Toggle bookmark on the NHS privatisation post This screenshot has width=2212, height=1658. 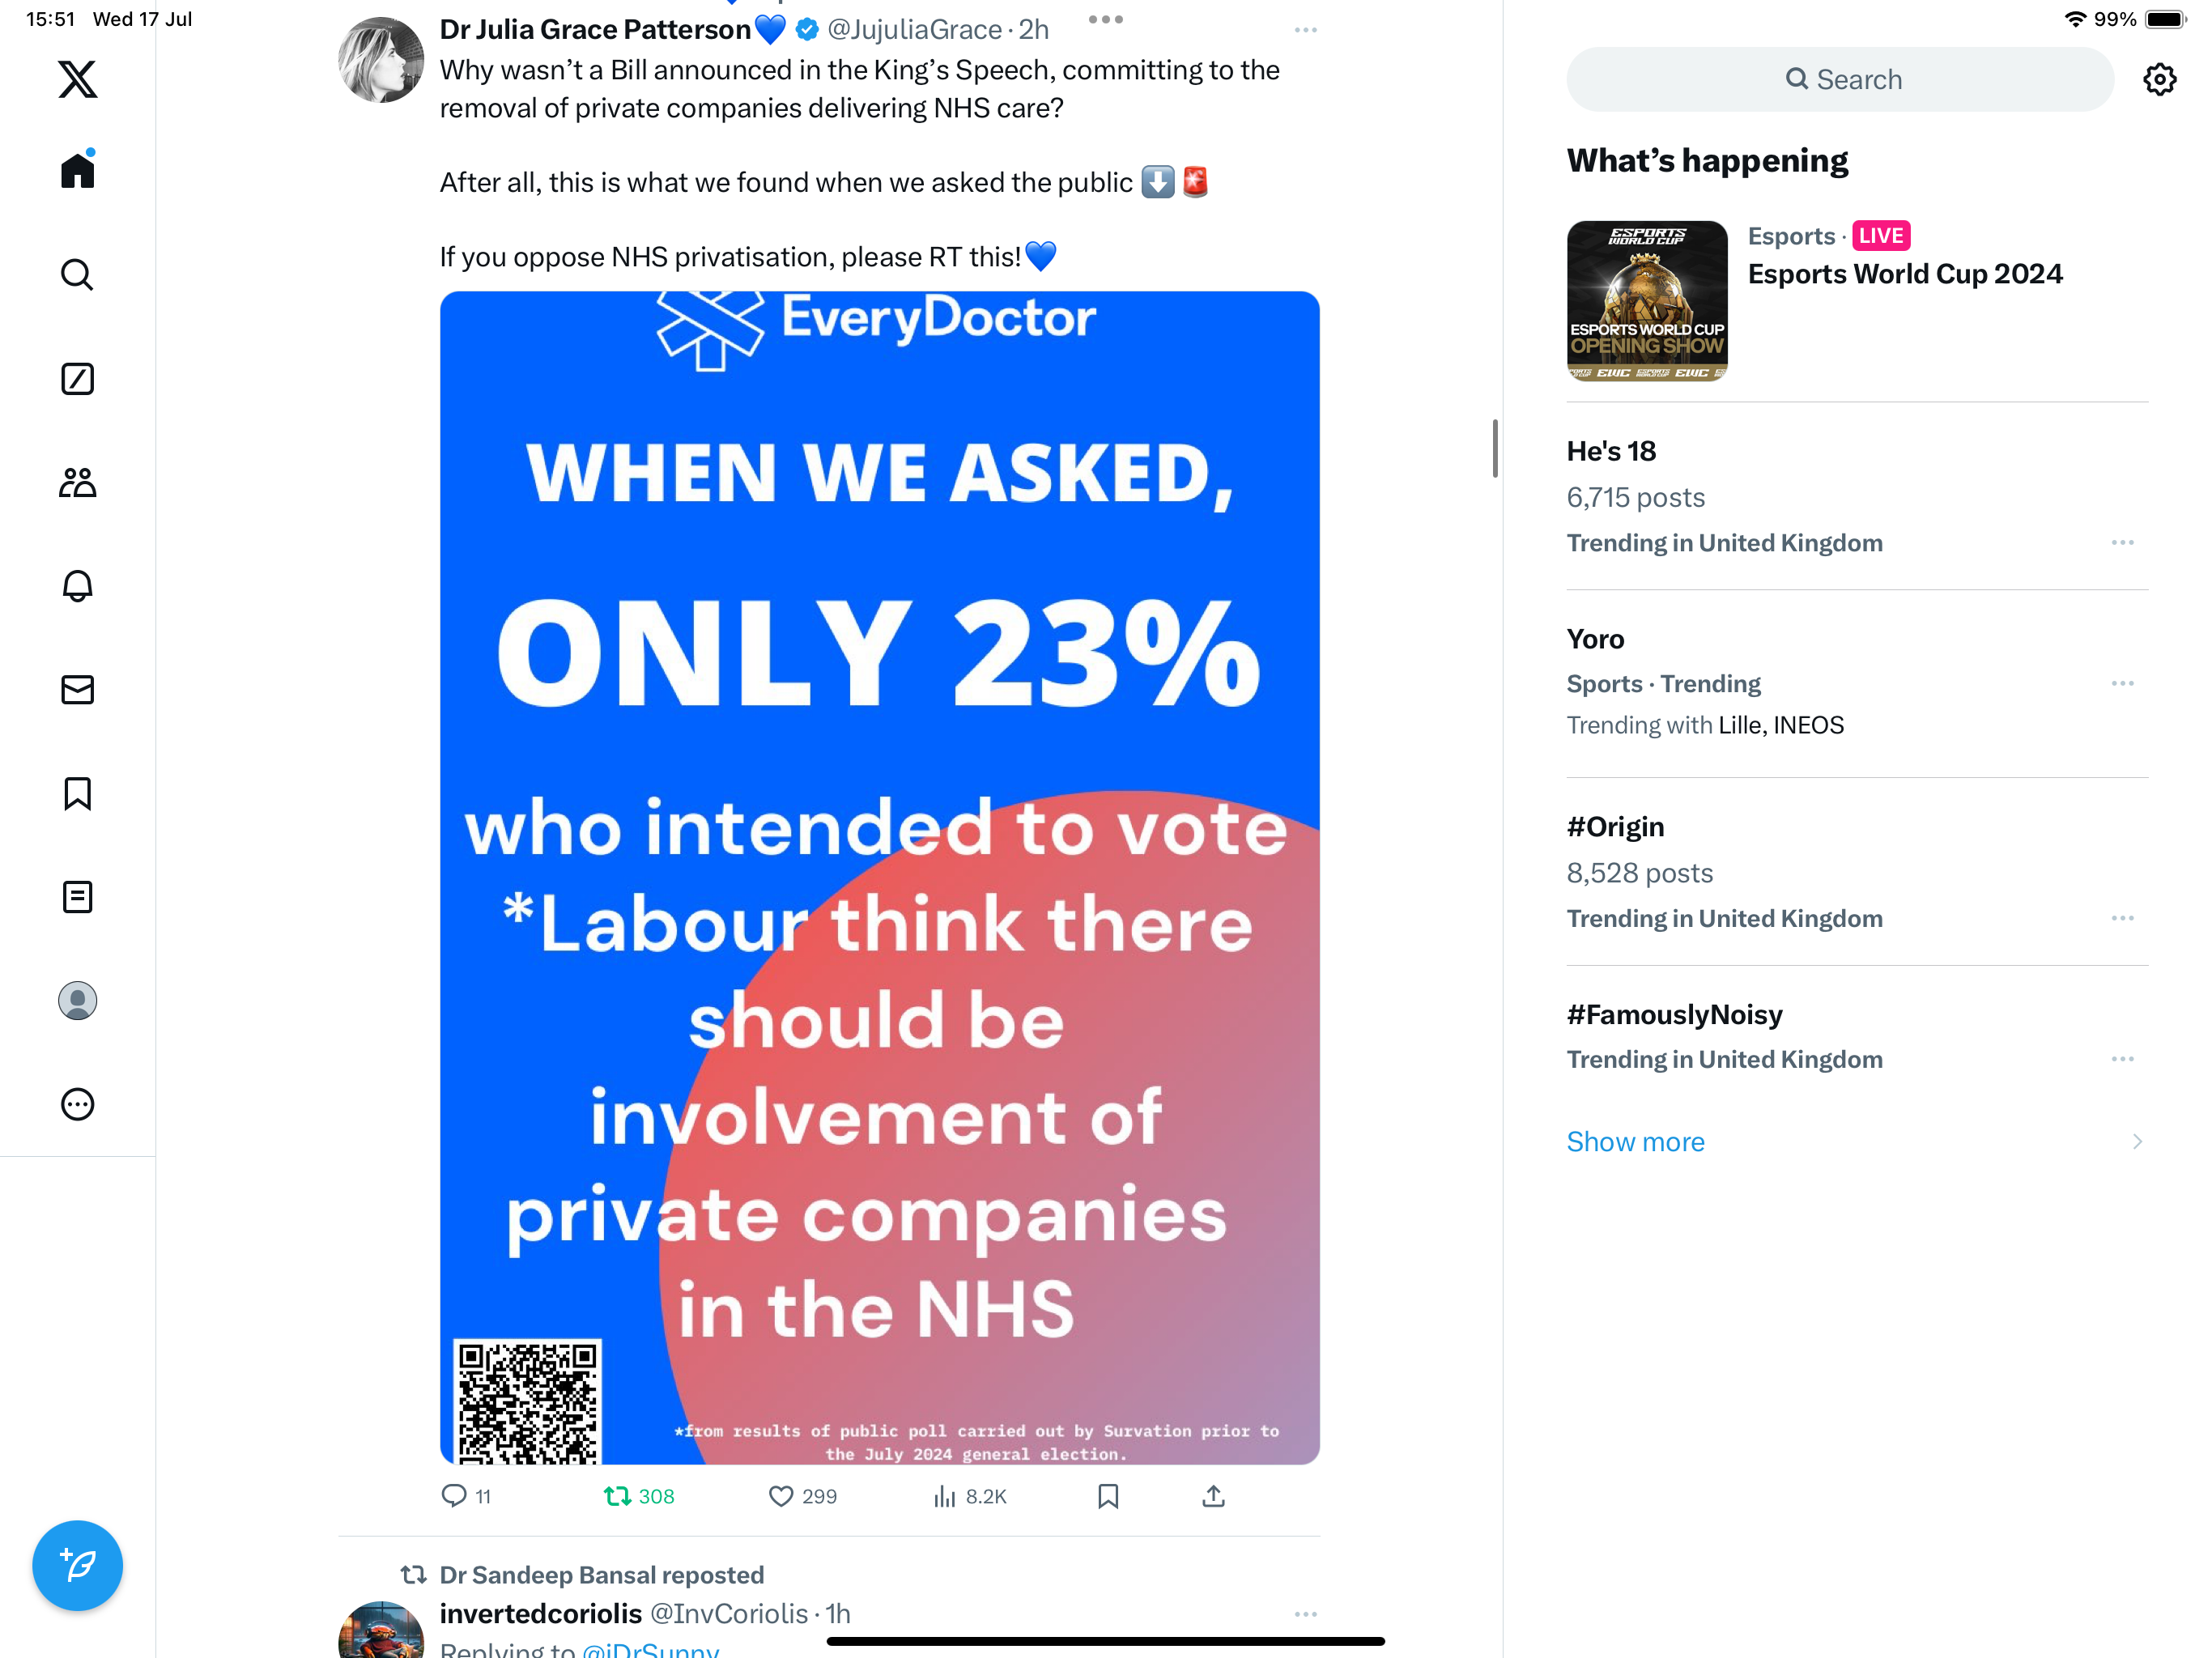click(1108, 1496)
